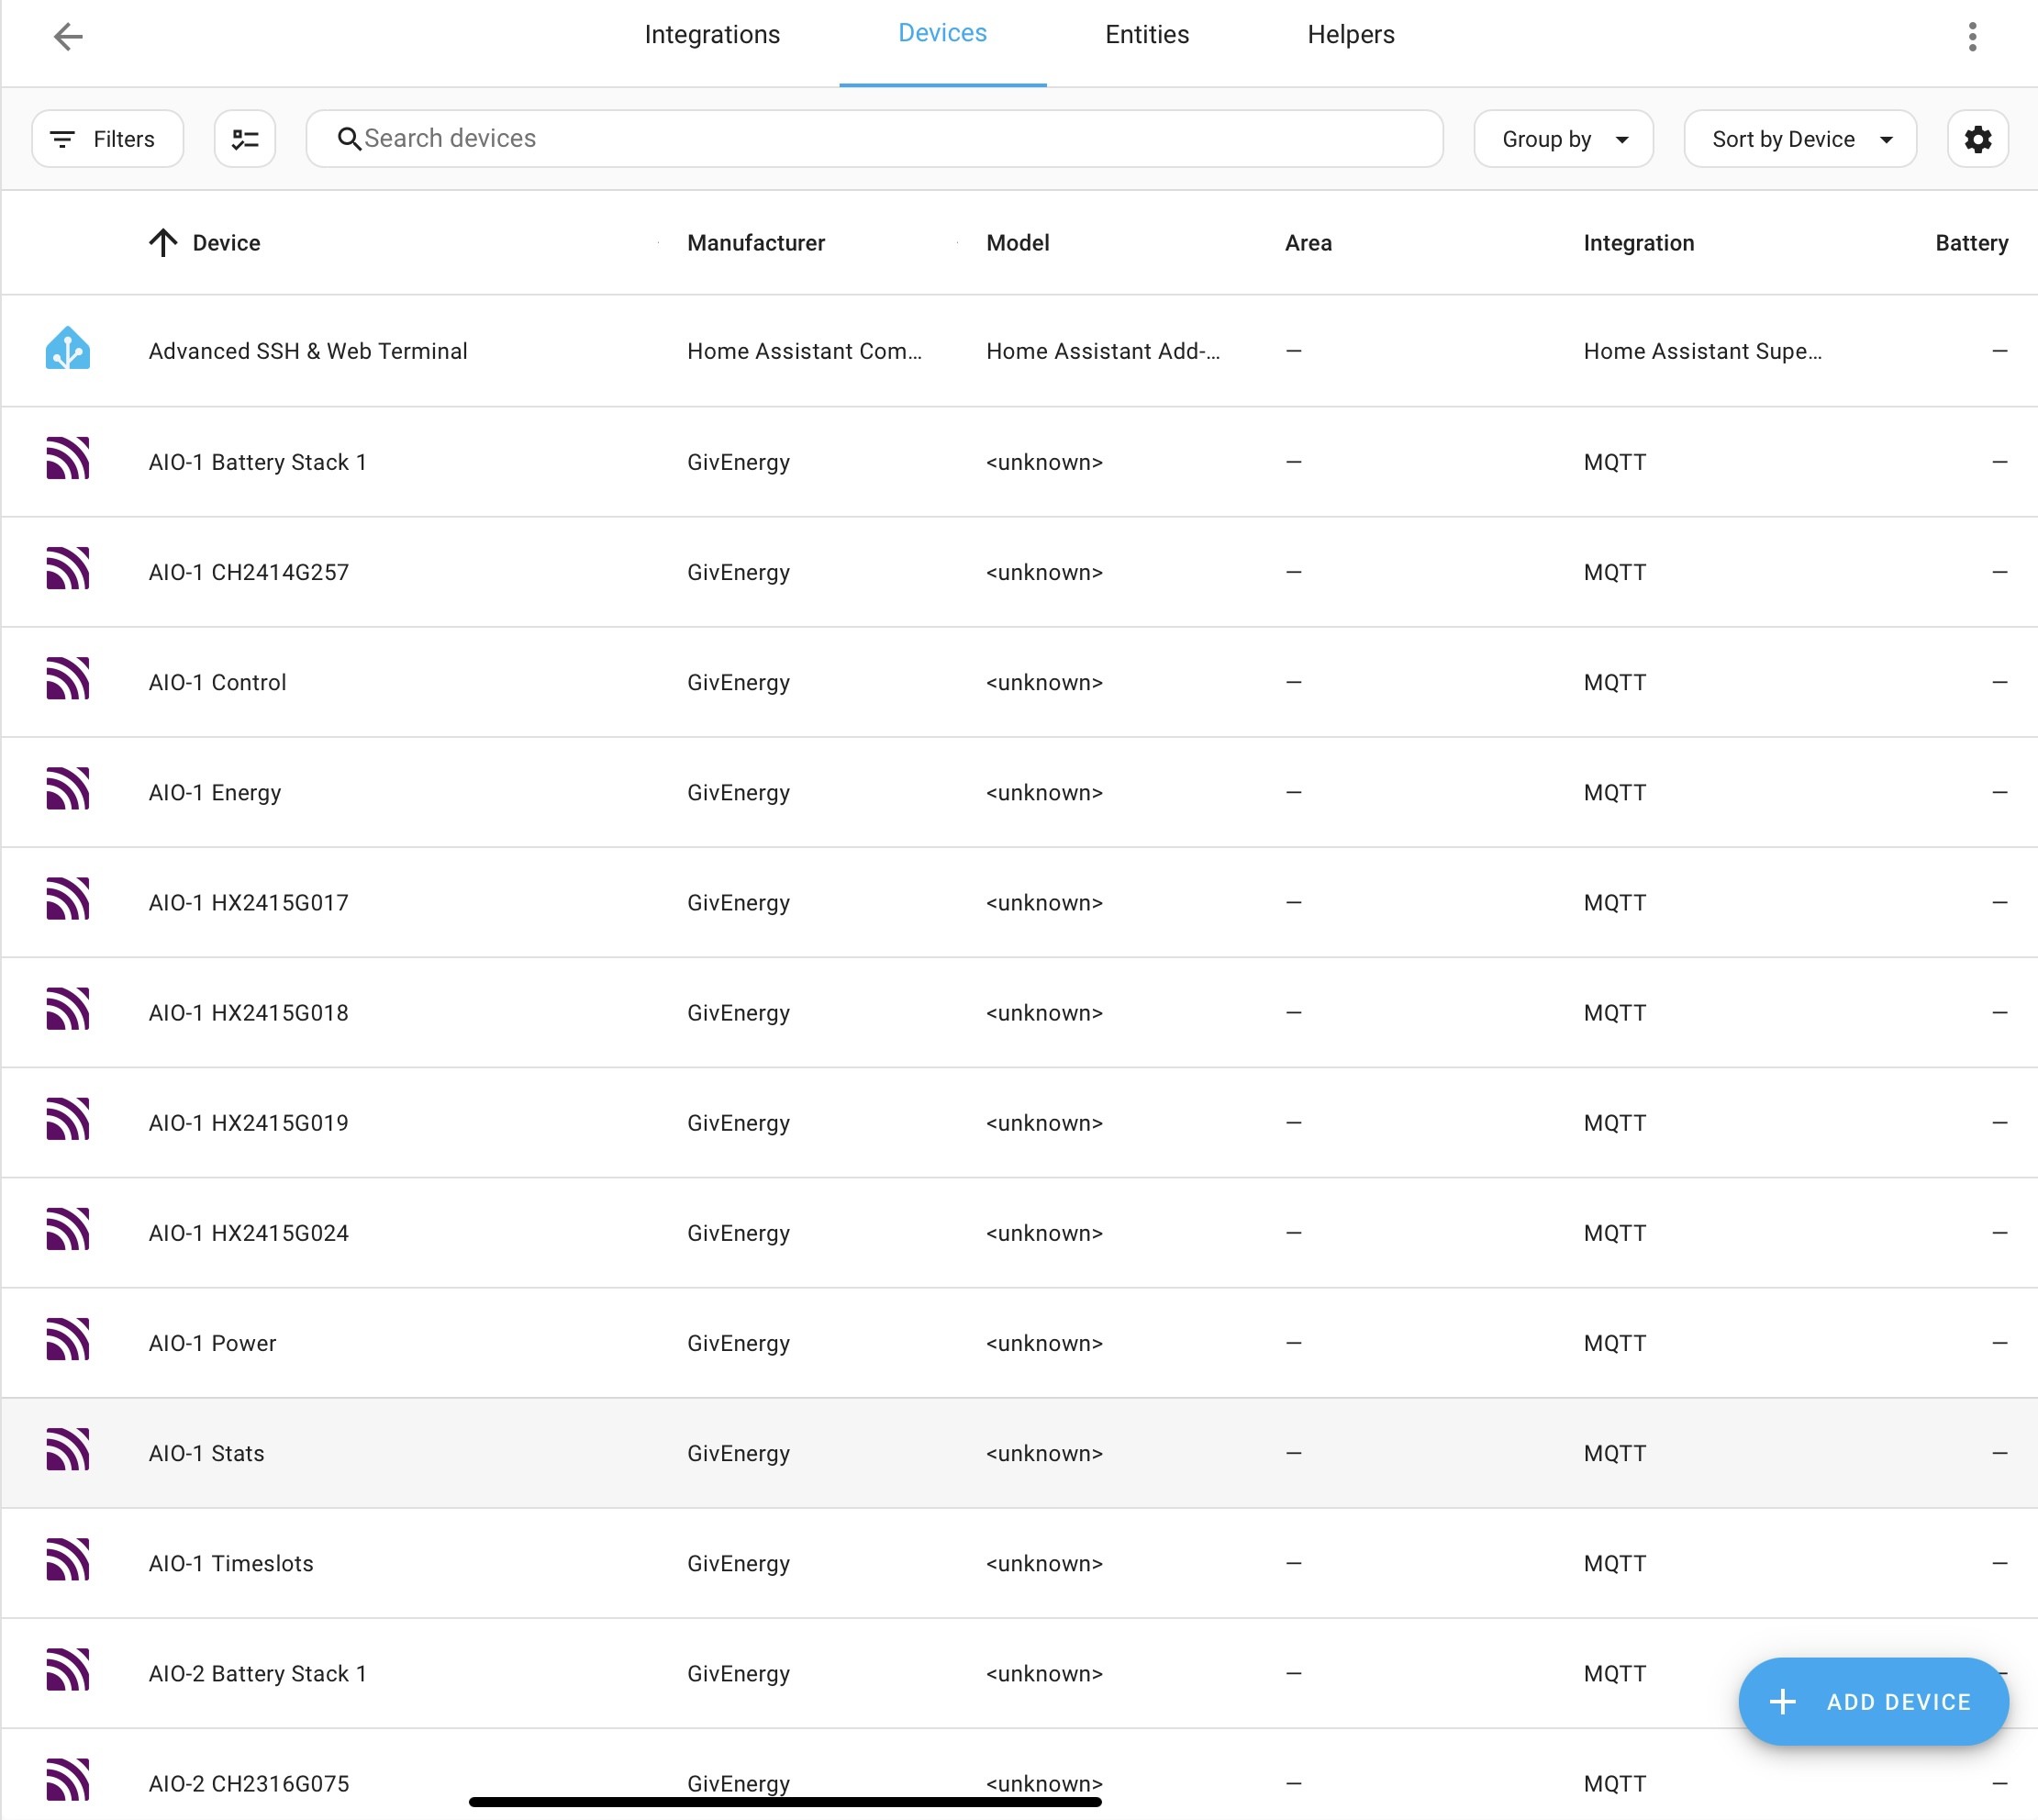
Task: Click MQTT icon of AIO-1 Stats
Action: click(68, 1449)
